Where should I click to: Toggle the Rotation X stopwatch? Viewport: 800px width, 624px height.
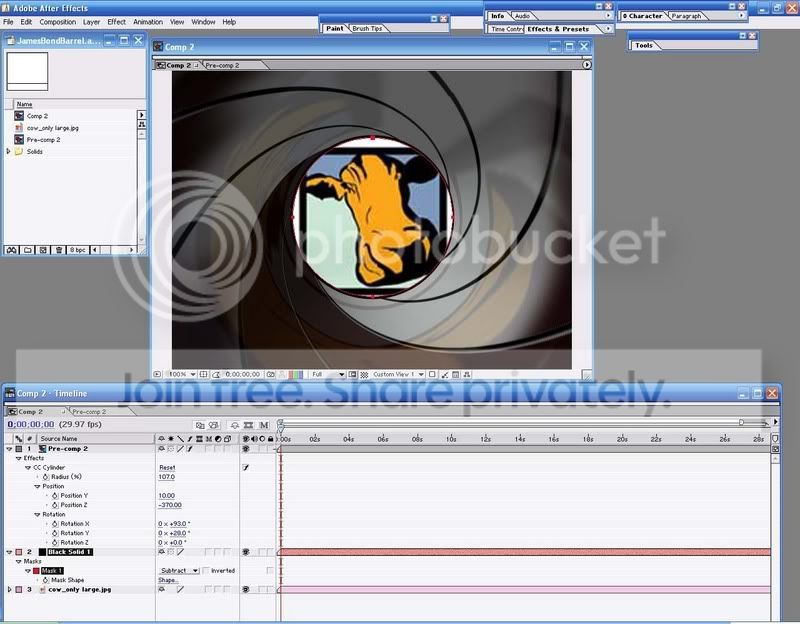coord(55,524)
